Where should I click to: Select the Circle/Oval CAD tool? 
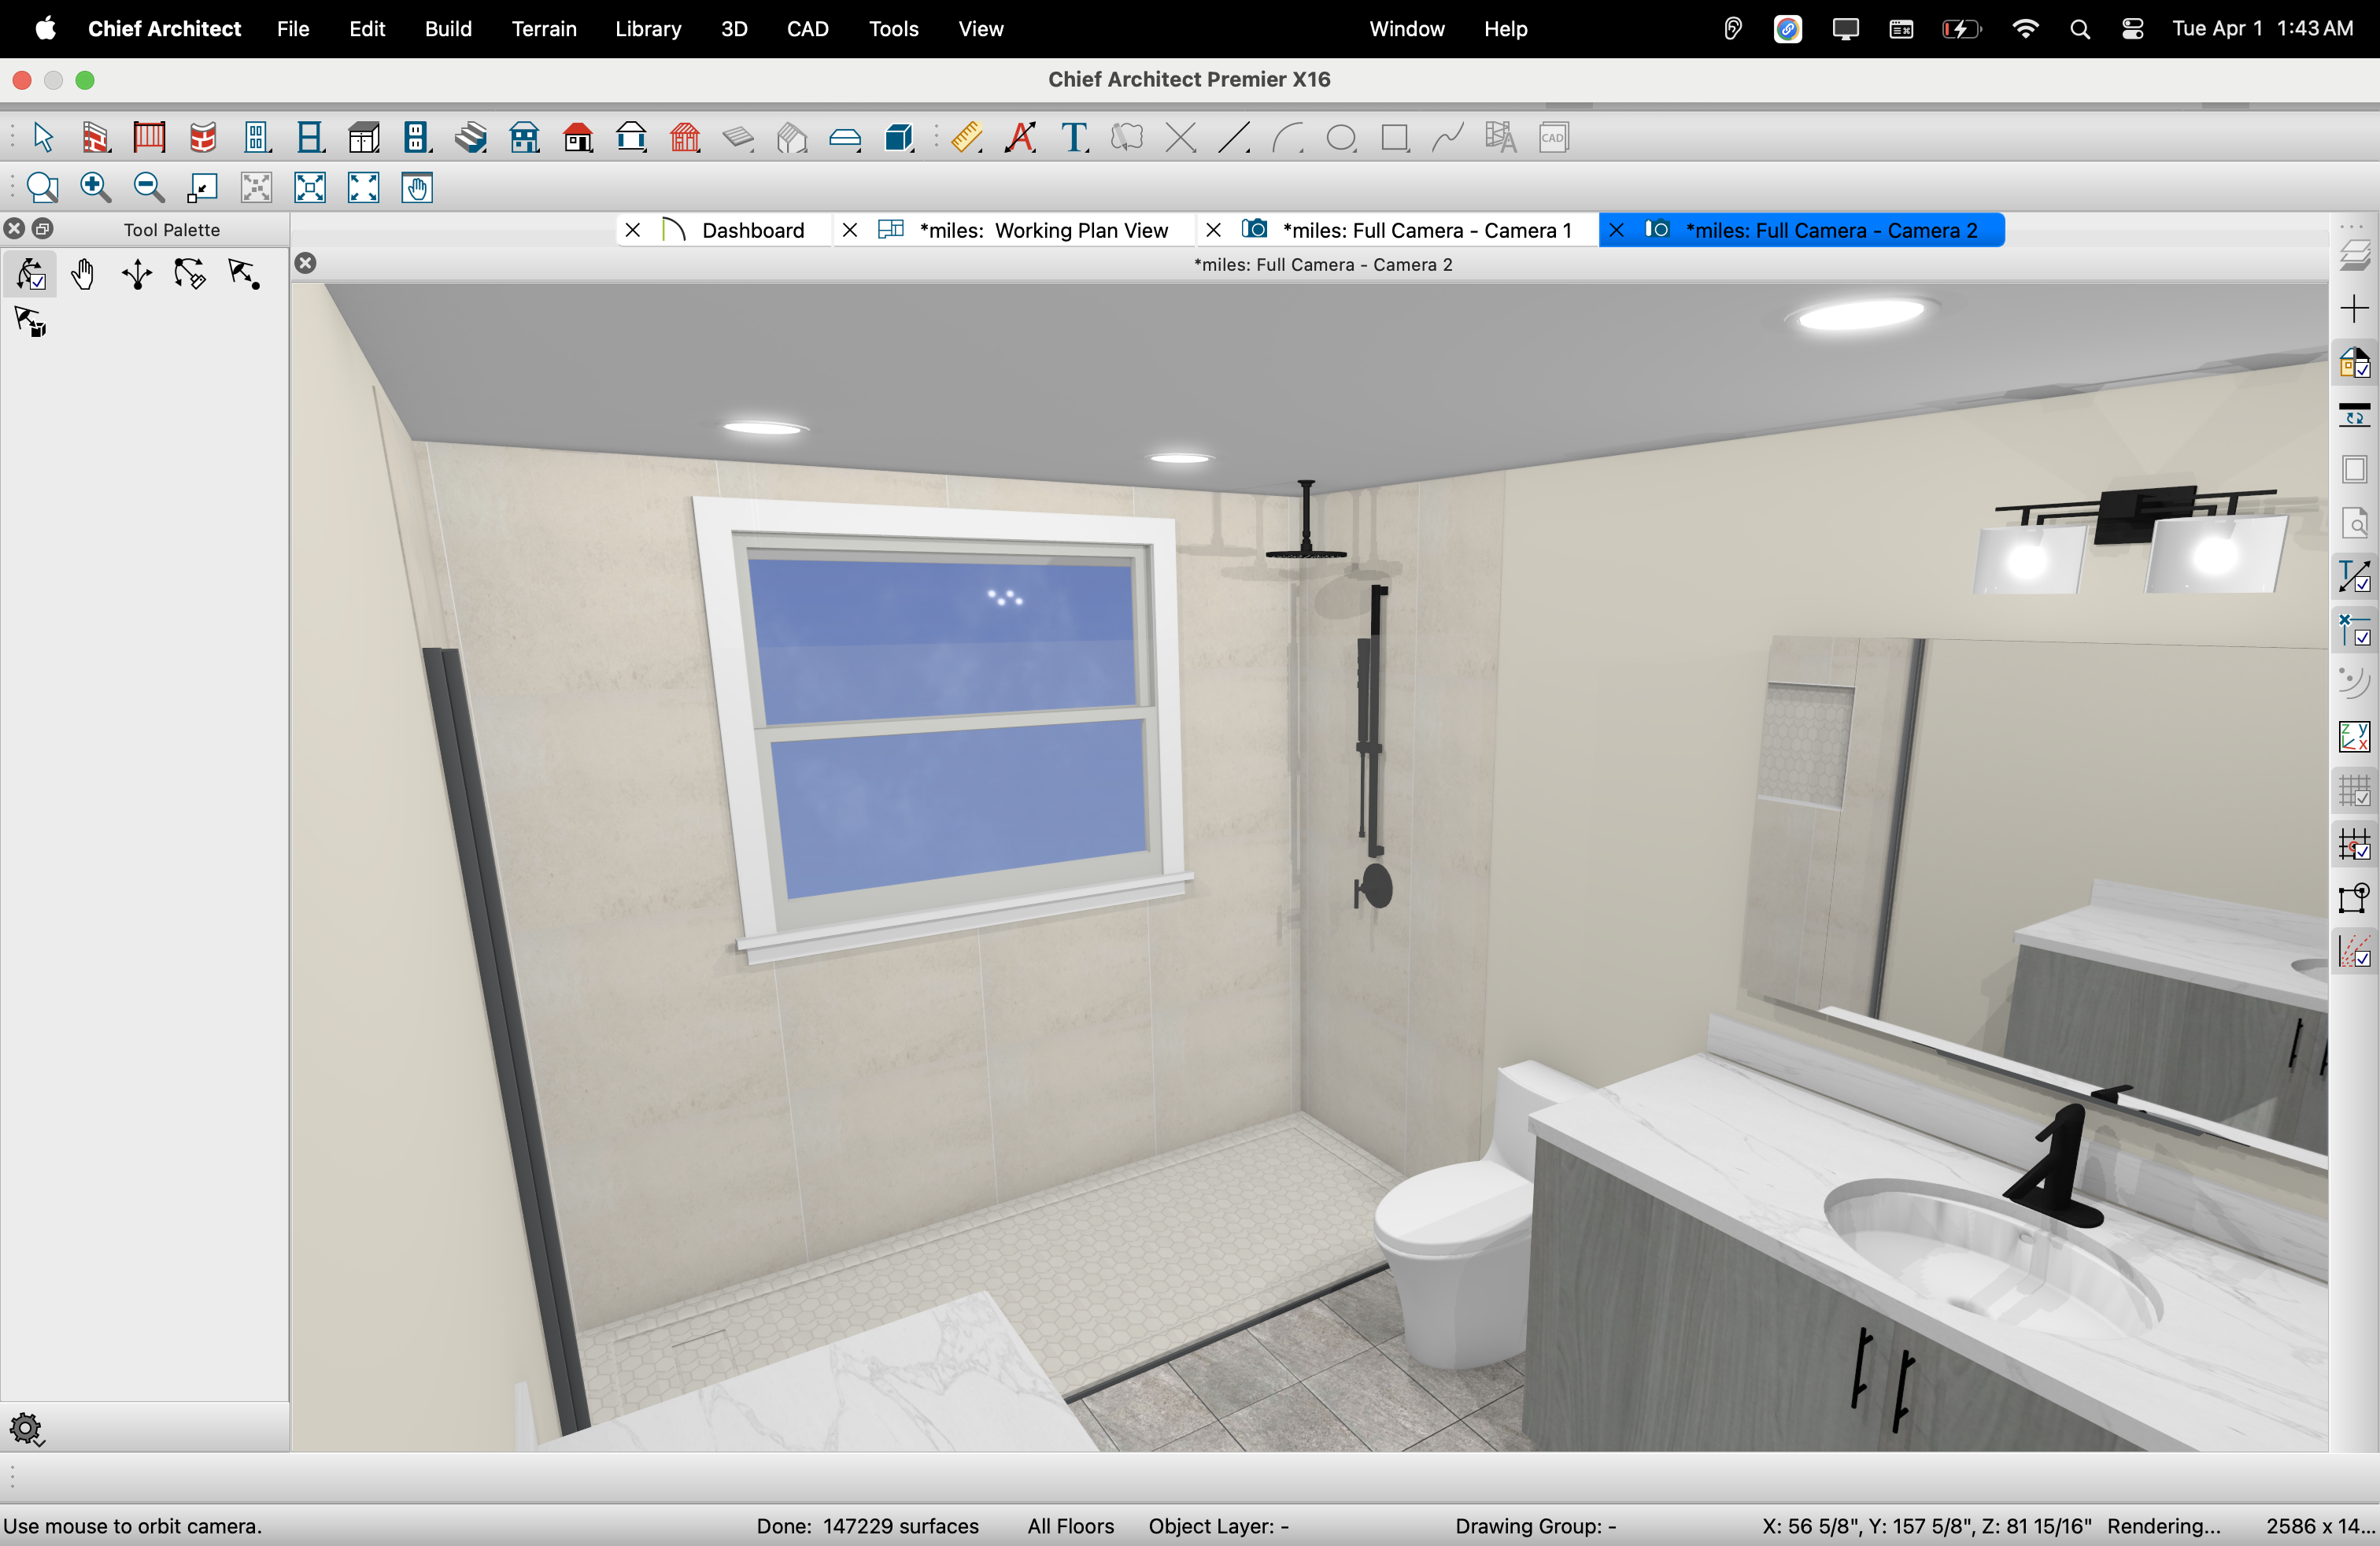pyautogui.click(x=1341, y=137)
